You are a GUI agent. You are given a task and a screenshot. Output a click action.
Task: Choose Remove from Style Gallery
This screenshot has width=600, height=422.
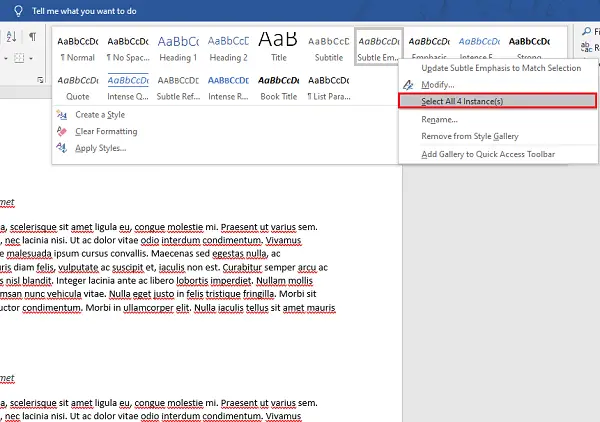(470, 136)
